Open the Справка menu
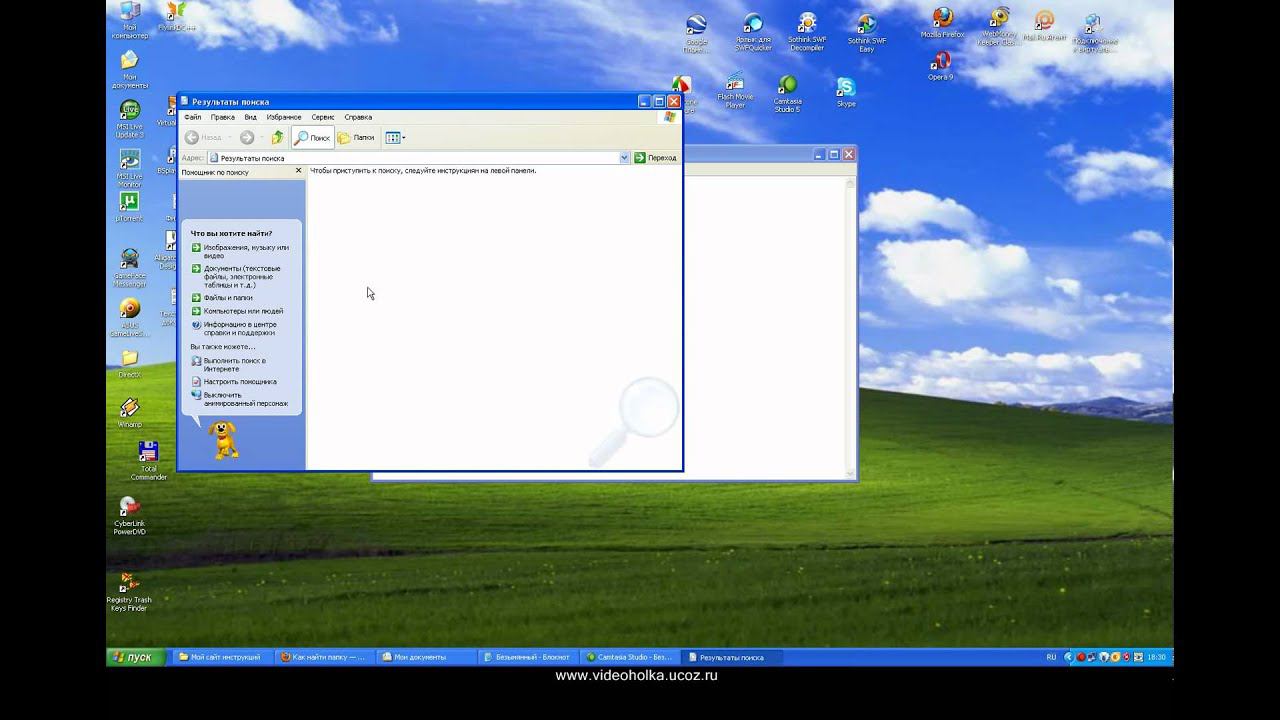Screen dimensions: 1280x720 pos(358,117)
